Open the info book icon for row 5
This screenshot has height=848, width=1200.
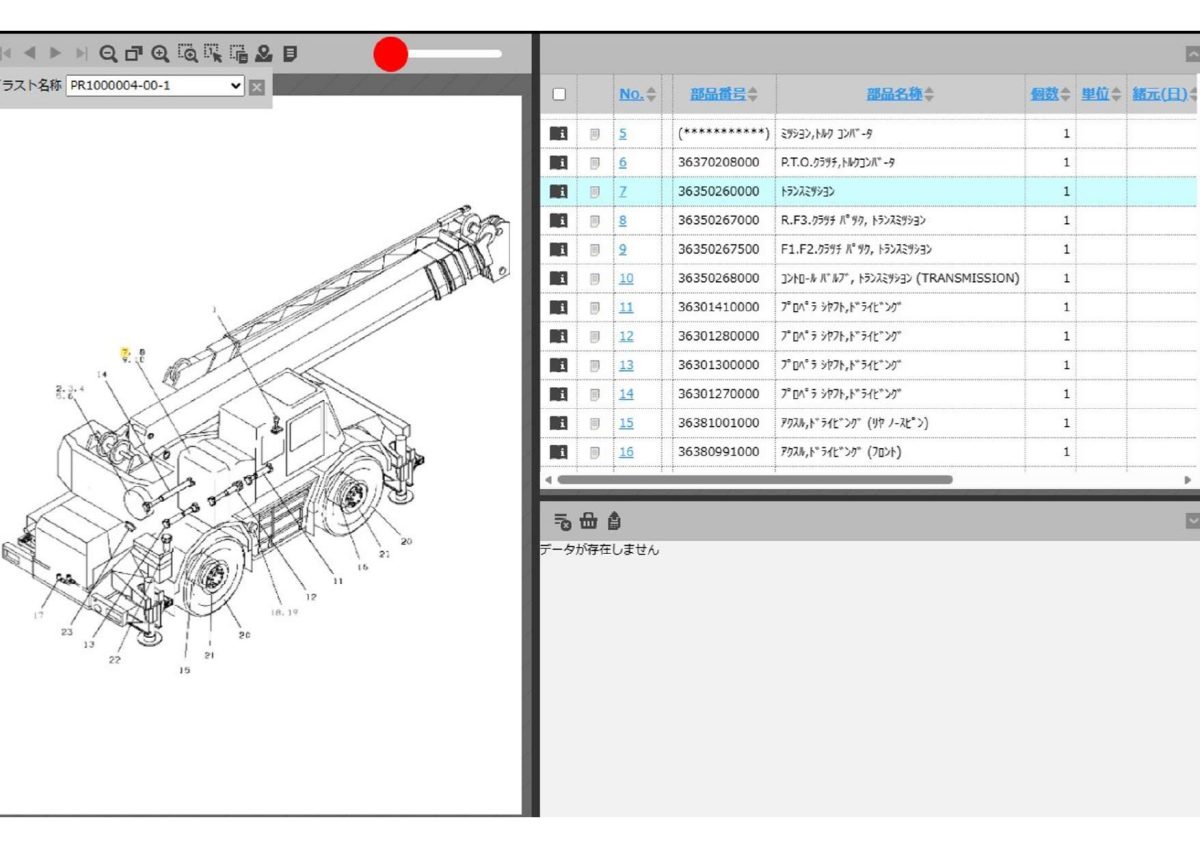point(559,133)
